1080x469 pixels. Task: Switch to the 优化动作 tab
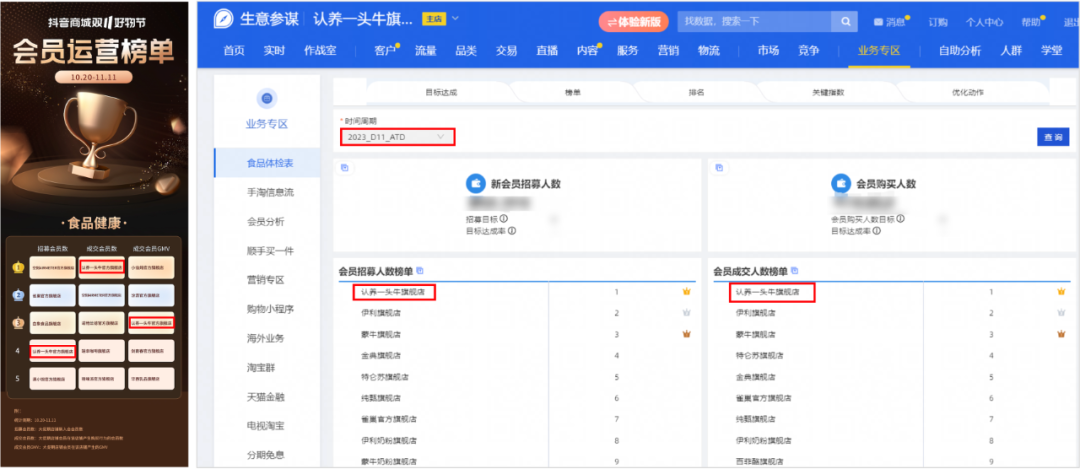[x=968, y=92]
